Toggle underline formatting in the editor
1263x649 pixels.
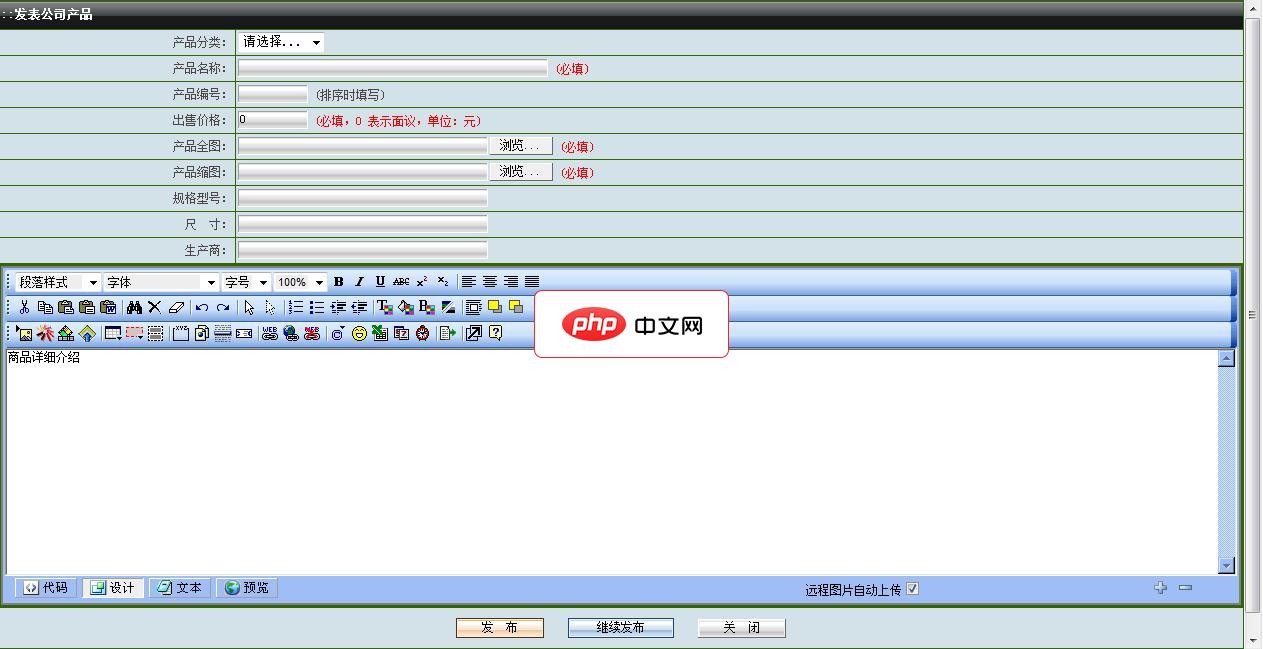click(379, 281)
